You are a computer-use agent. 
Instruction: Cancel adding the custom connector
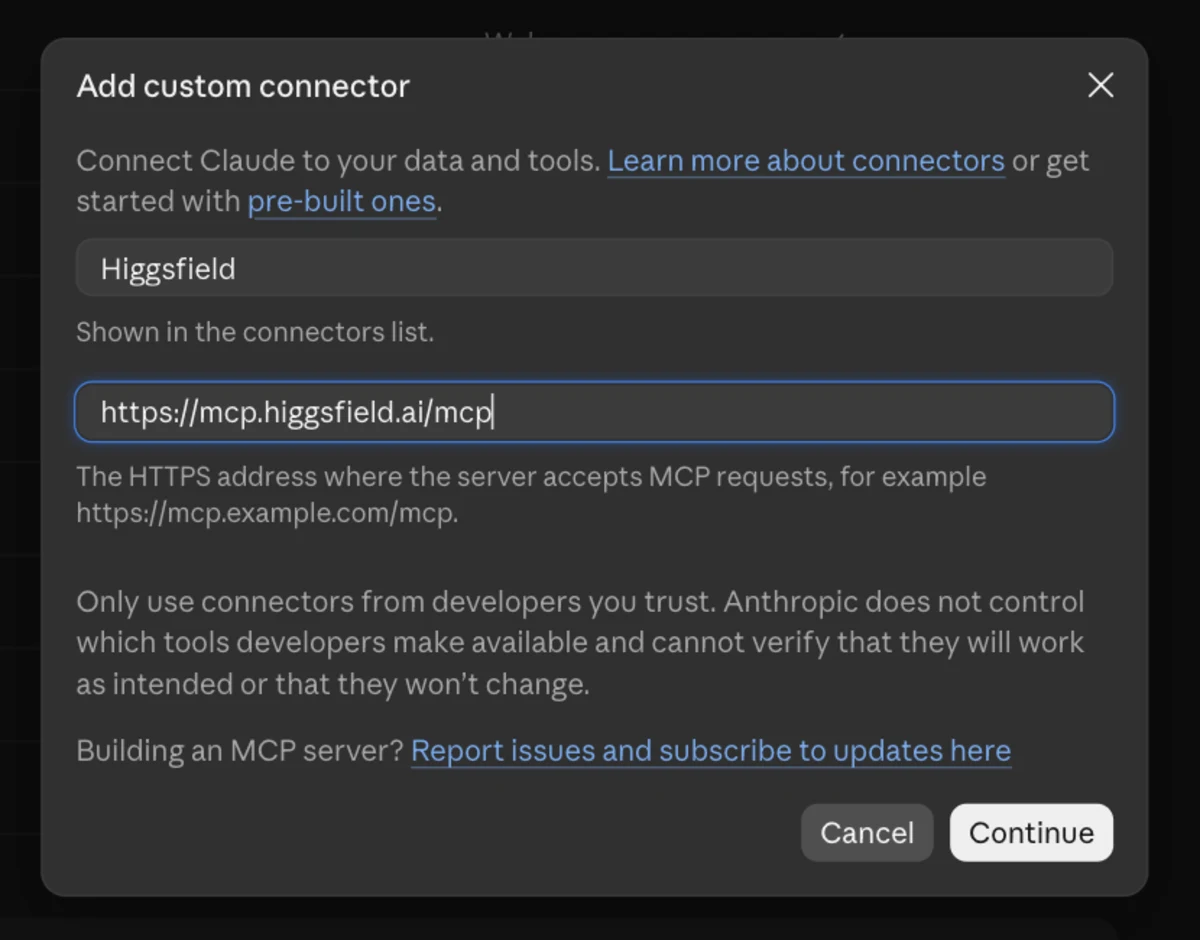coord(867,833)
